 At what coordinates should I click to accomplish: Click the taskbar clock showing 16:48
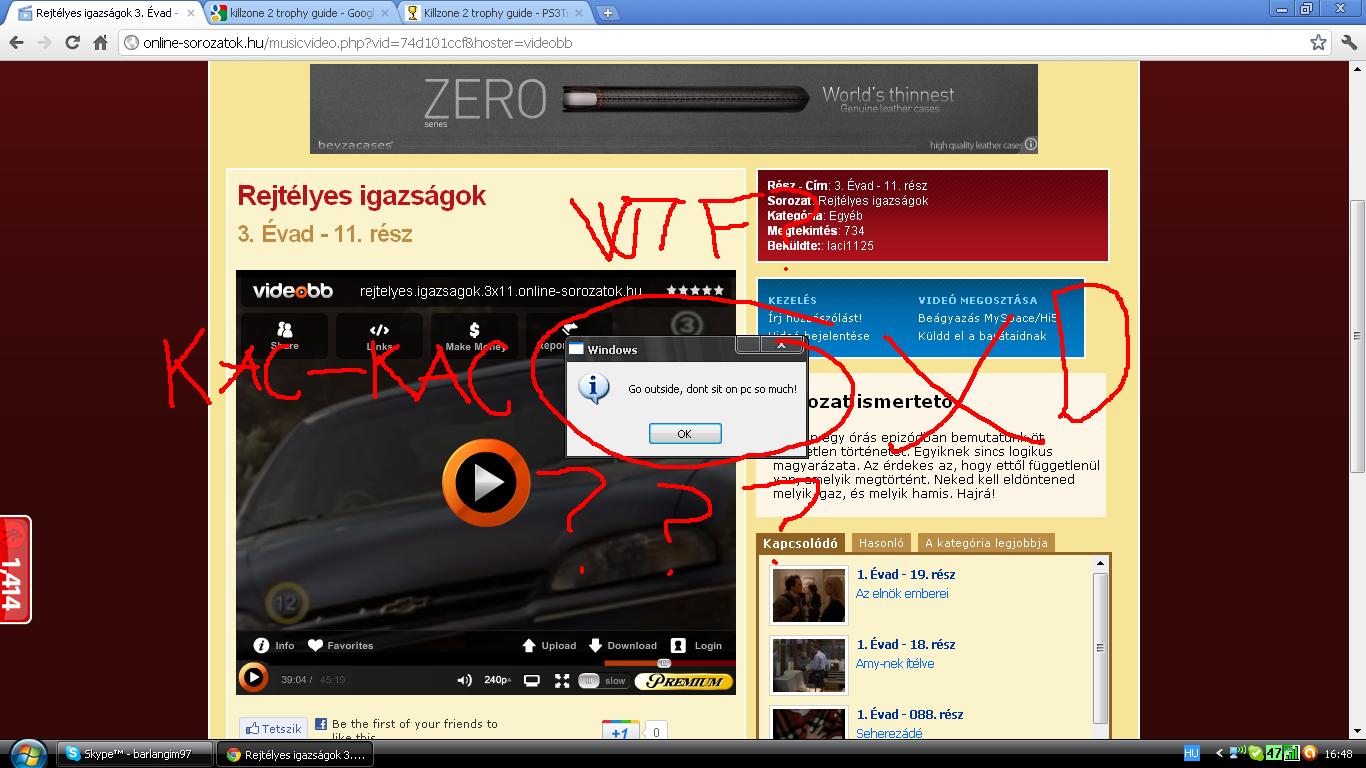(1338, 754)
